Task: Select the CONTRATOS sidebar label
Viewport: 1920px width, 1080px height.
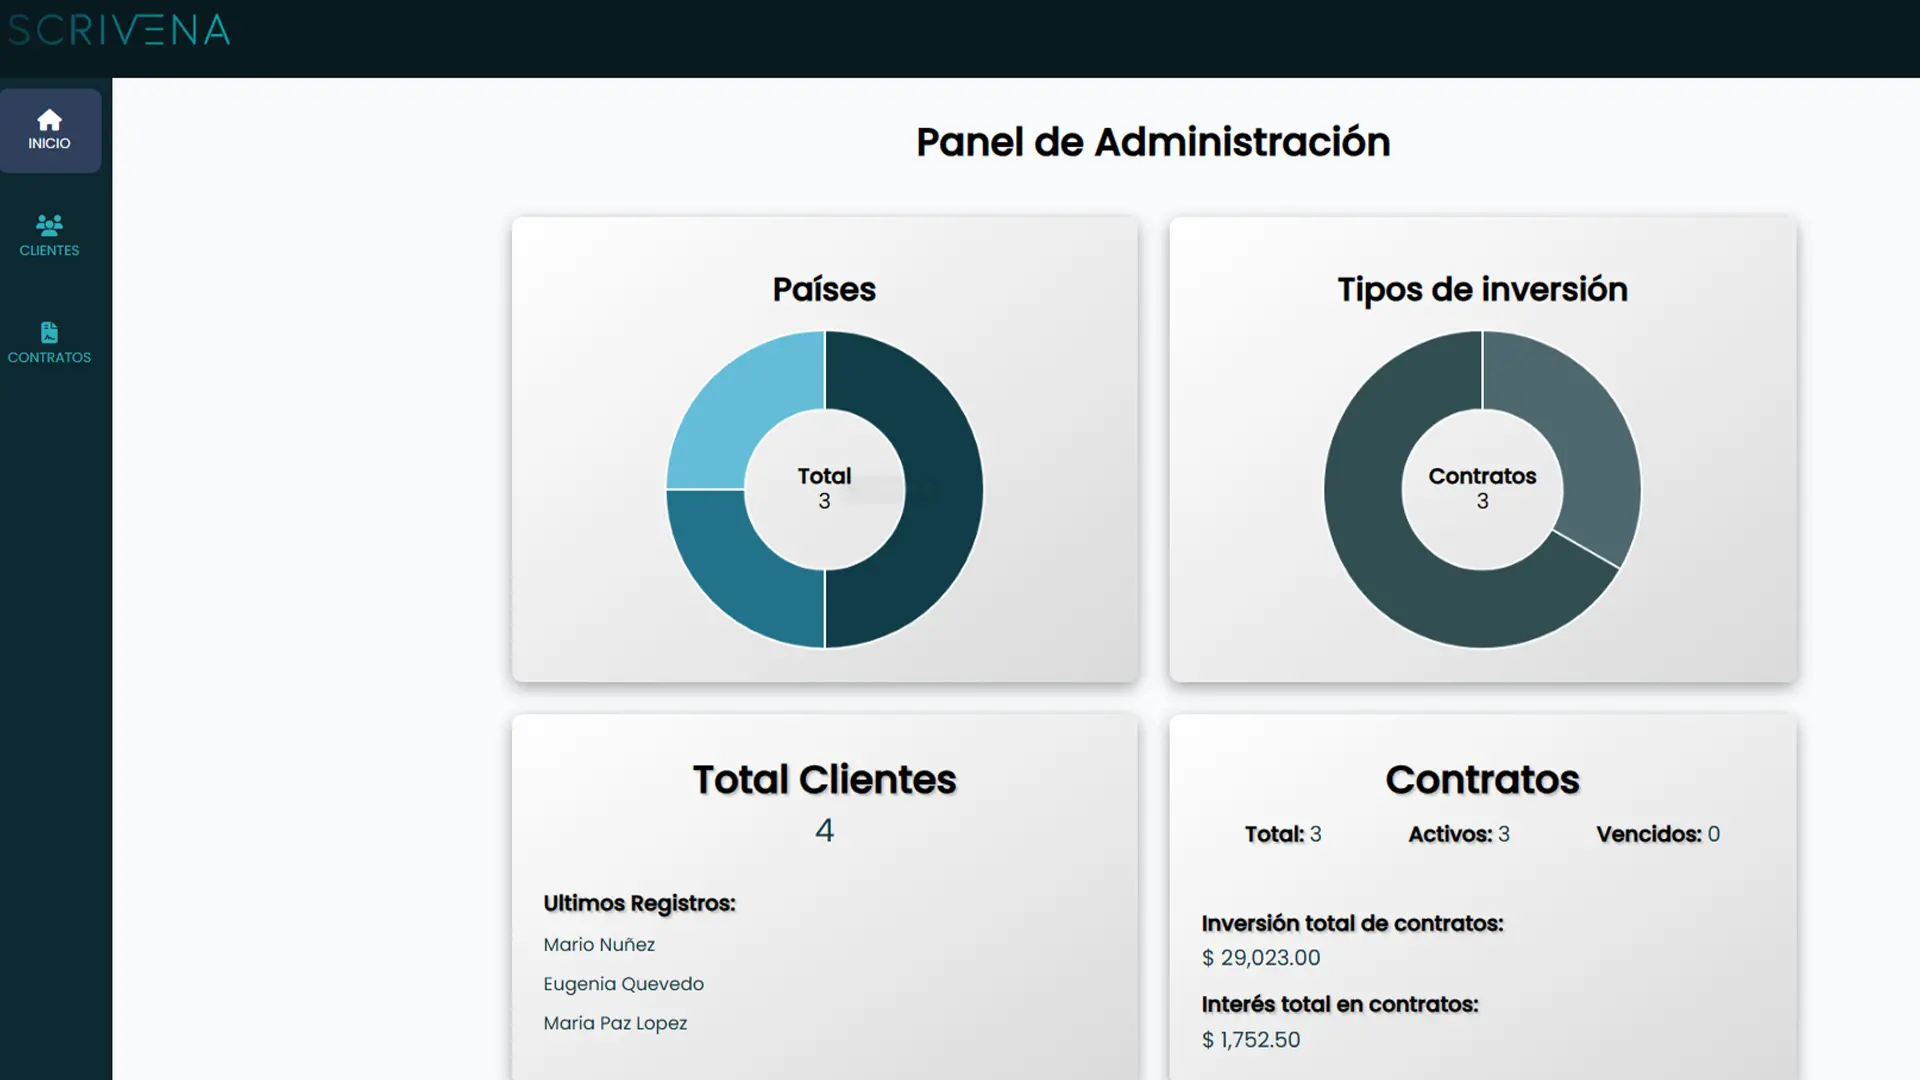Action: coord(49,358)
